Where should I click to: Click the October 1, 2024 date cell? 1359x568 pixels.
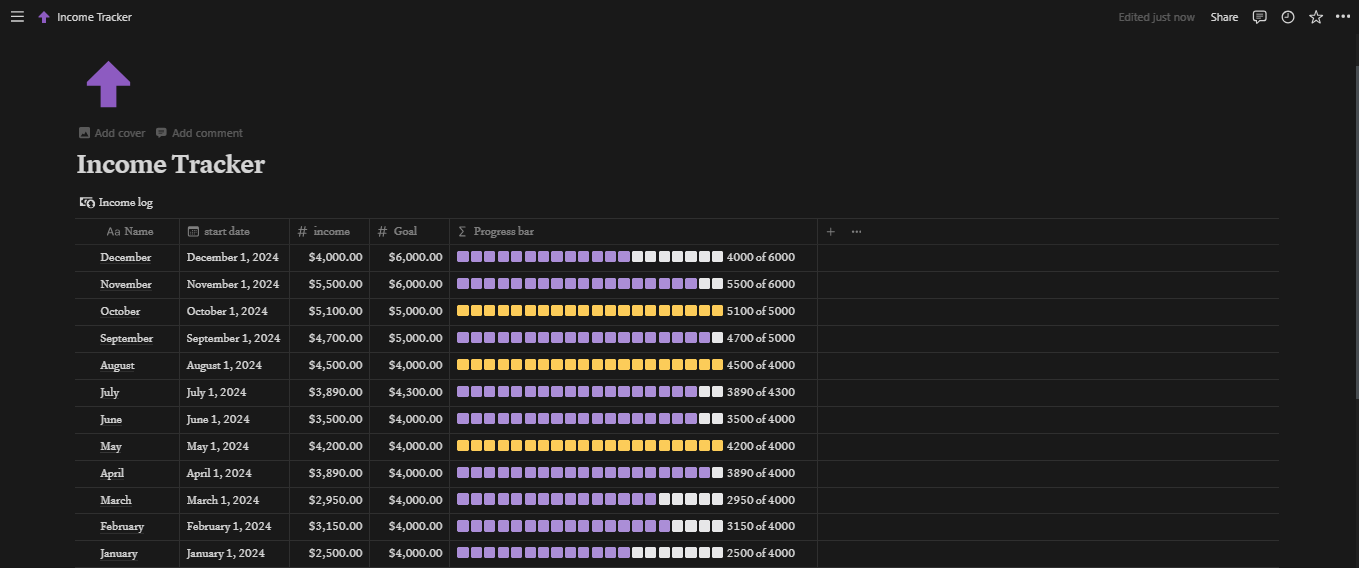pyautogui.click(x=235, y=312)
